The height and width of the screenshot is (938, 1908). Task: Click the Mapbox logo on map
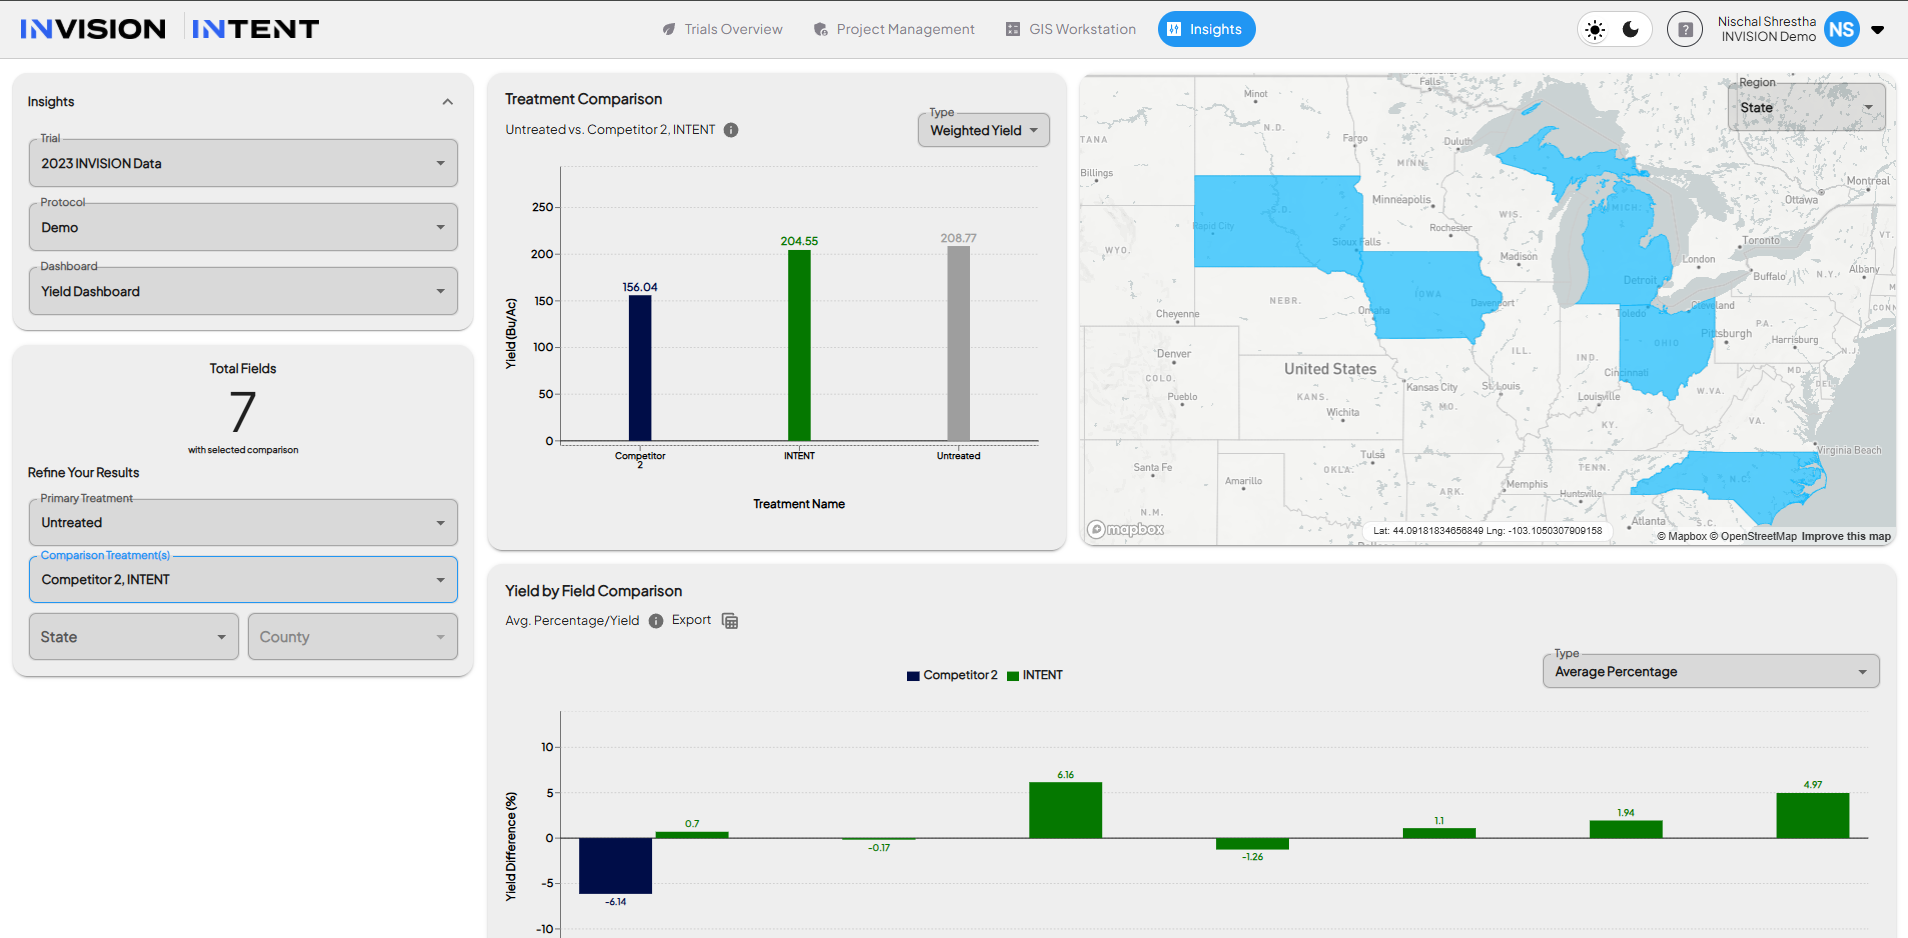[x=1126, y=529]
